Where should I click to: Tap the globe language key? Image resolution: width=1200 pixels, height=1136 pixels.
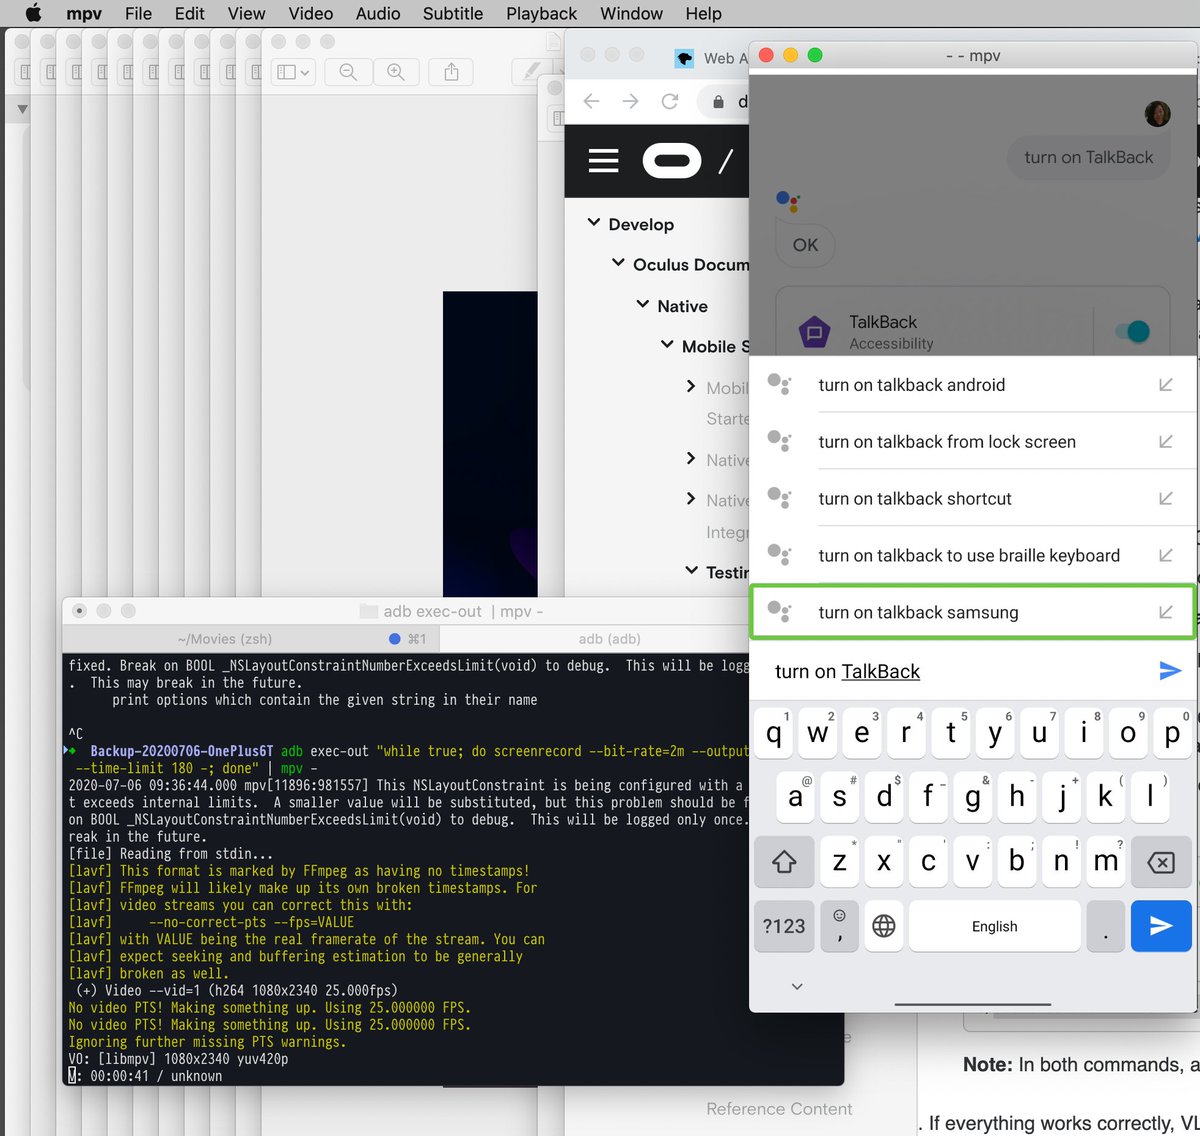pyautogui.click(x=884, y=926)
